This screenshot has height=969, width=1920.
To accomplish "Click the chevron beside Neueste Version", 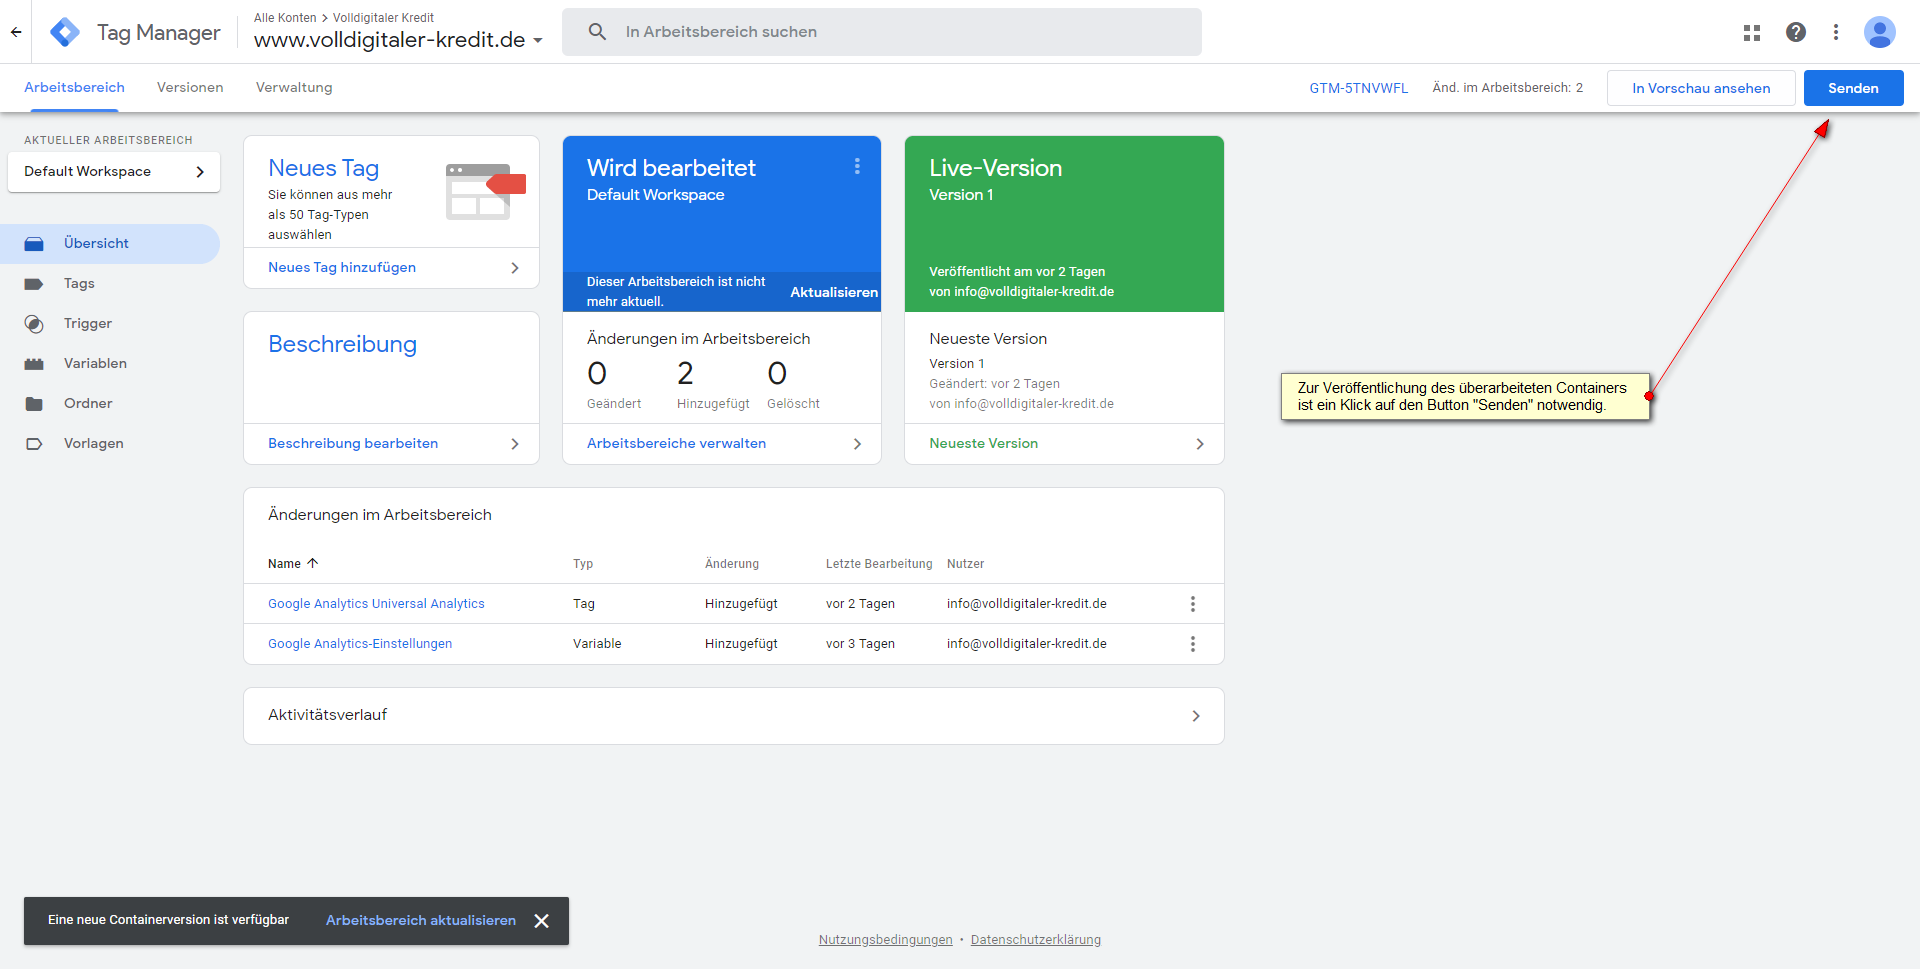I will (x=1200, y=444).
